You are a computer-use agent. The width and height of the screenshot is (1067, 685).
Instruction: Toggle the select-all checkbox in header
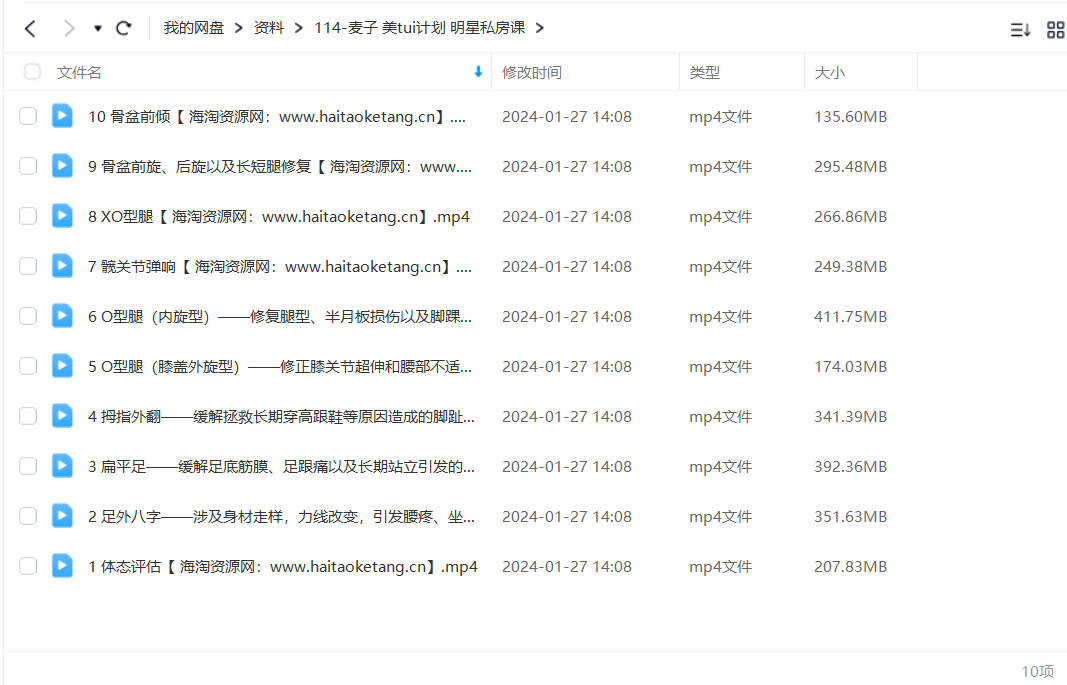point(32,71)
